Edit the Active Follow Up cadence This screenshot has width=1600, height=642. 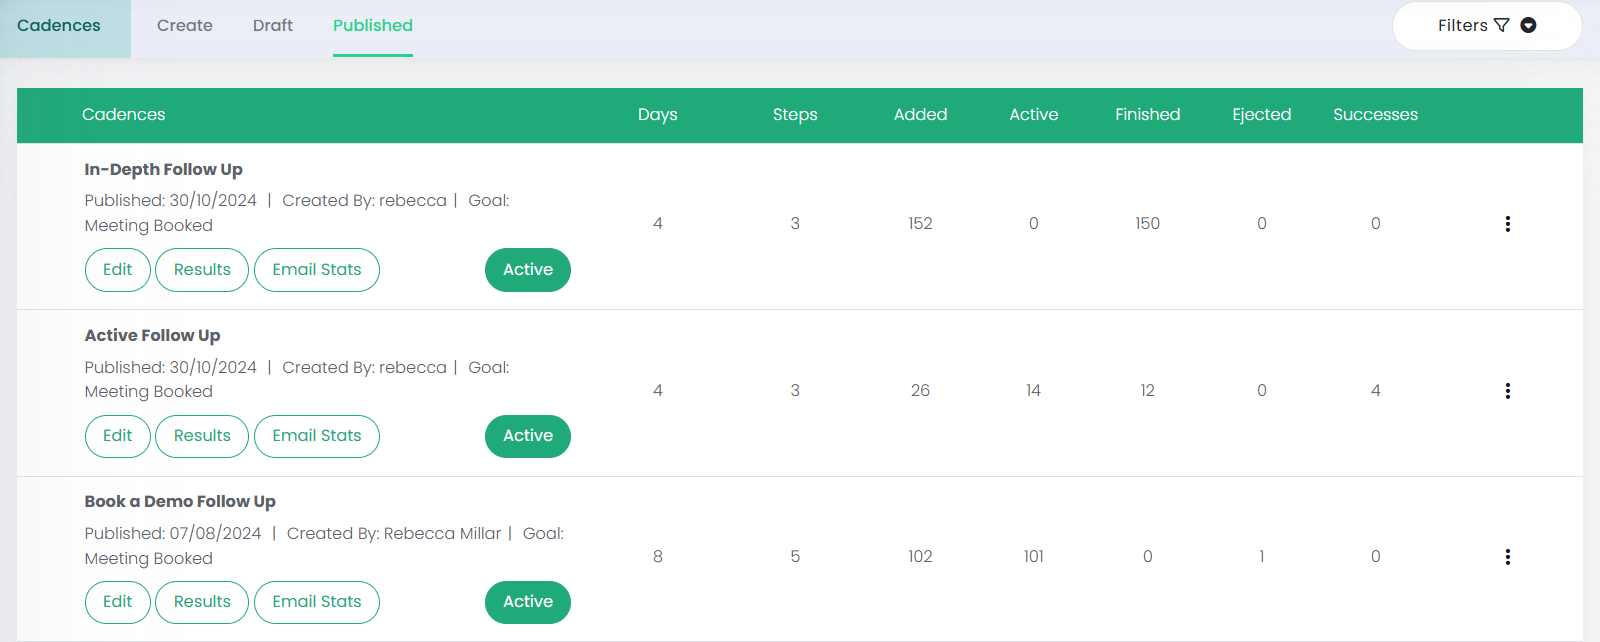117,436
